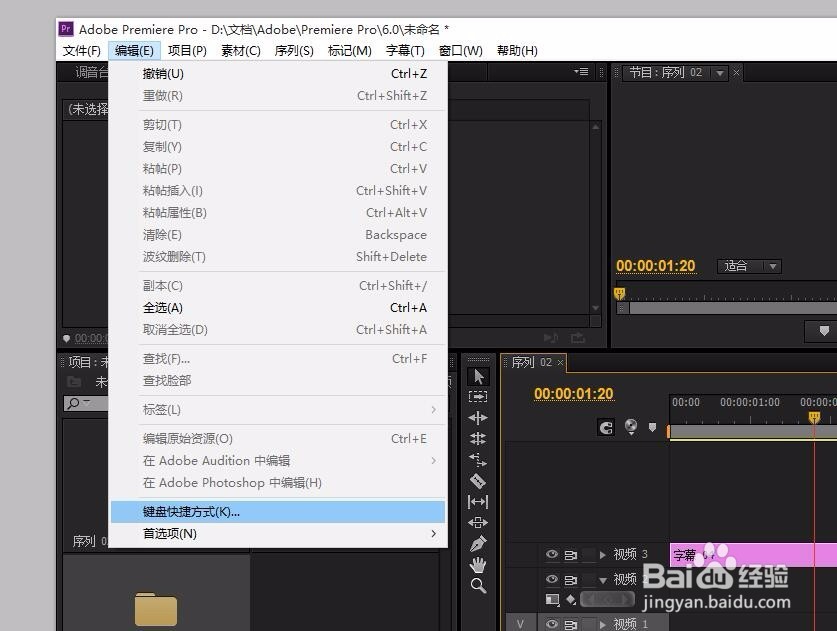837x631 pixels.
Task: Toggle eye visibility for 视频 2 track
Action: click(552, 579)
